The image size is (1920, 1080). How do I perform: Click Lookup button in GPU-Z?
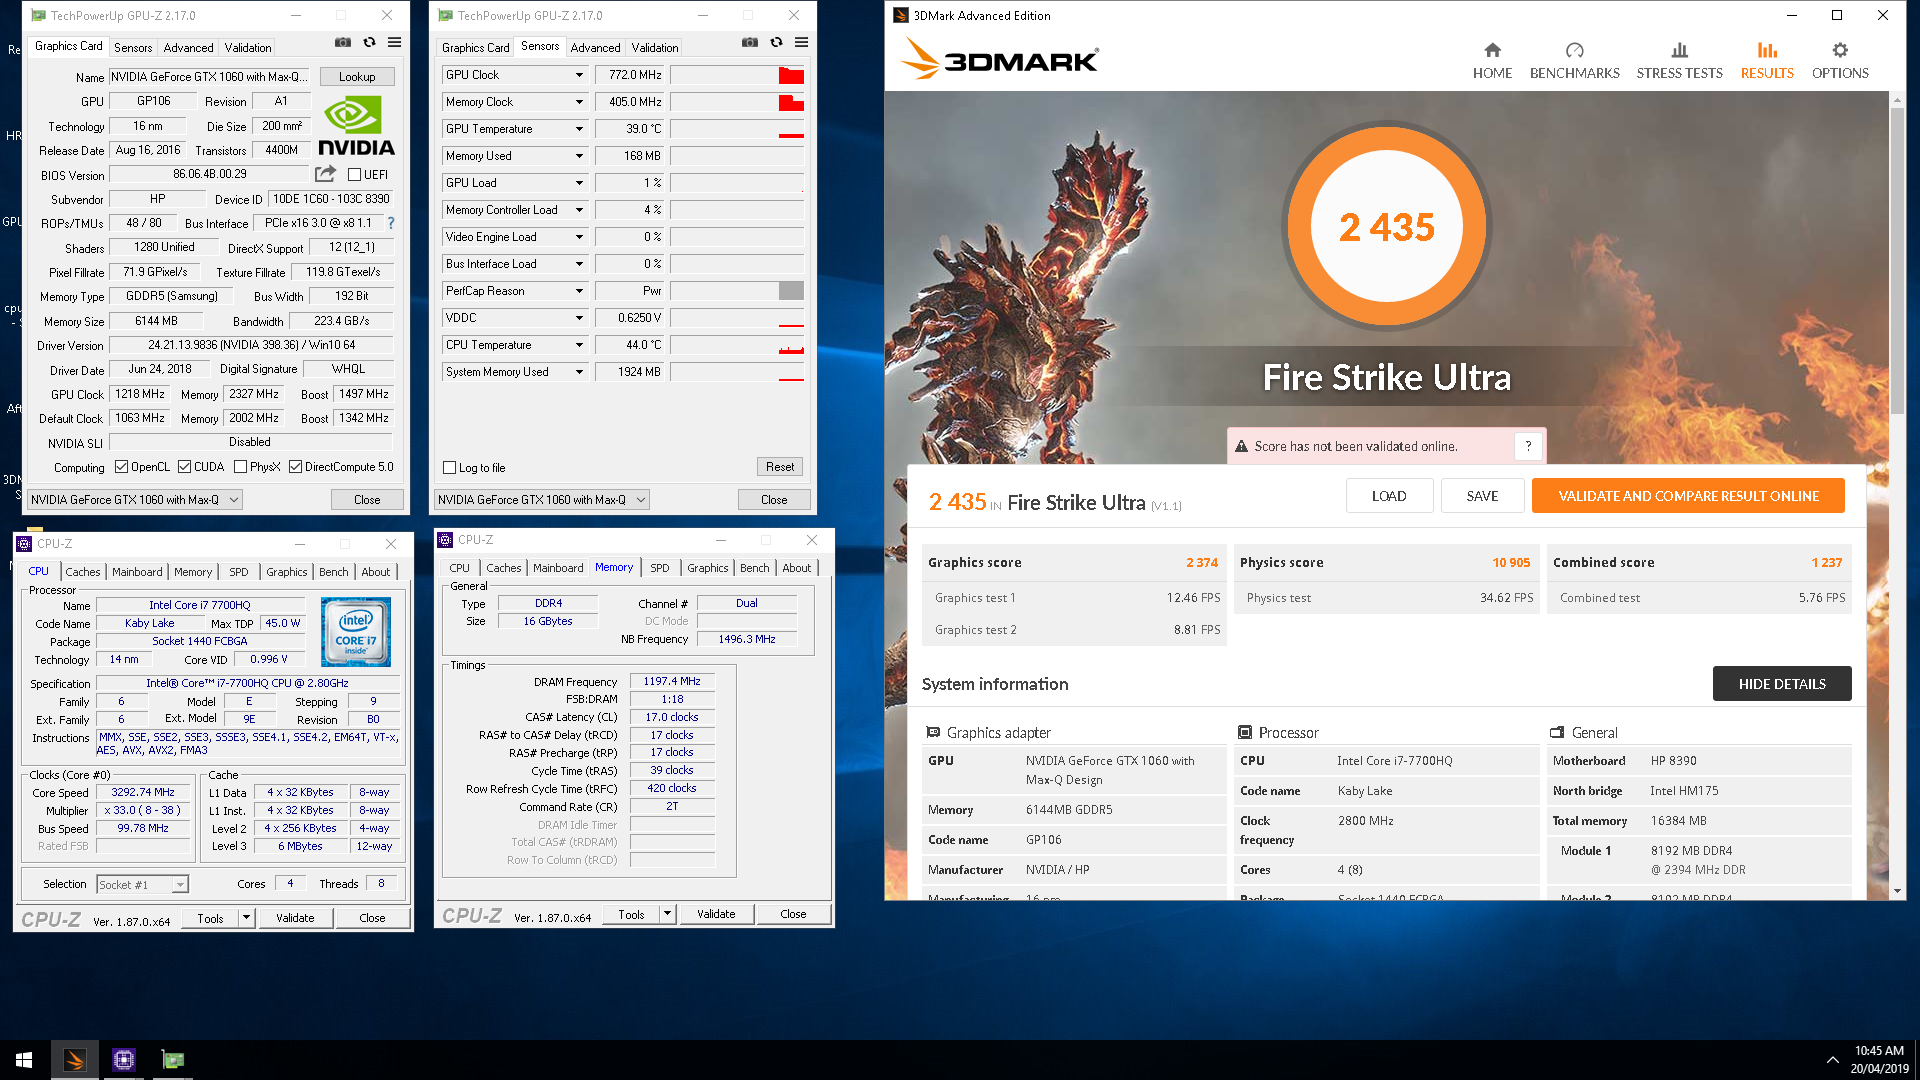[x=357, y=77]
